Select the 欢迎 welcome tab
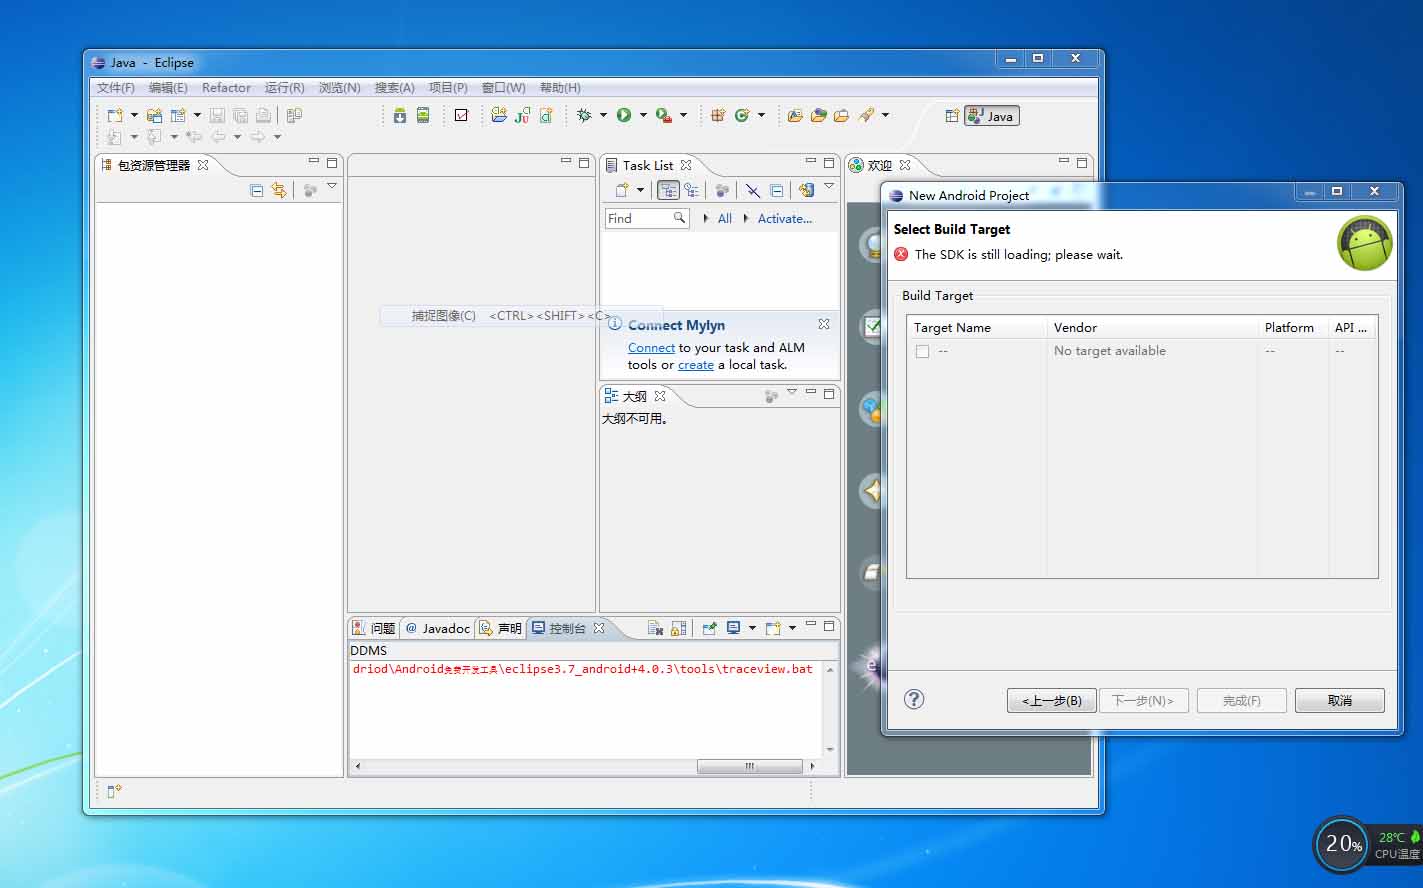Viewport: 1423px width, 888px height. pyautogui.click(x=879, y=165)
